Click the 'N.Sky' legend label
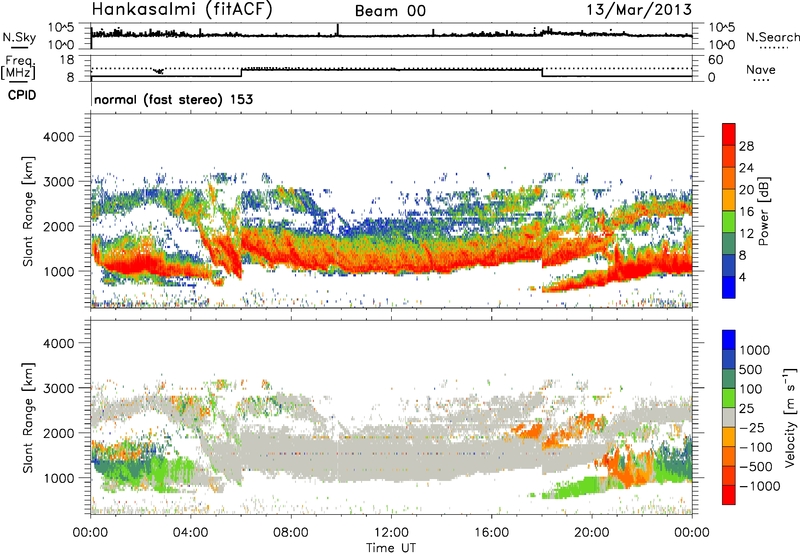Image resolution: width=800 pixels, height=554 pixels. click(x=19, y=37)
